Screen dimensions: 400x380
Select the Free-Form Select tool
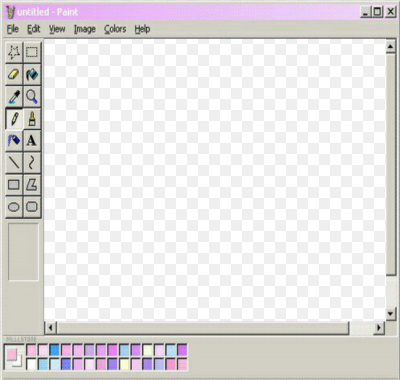[14, 52]
